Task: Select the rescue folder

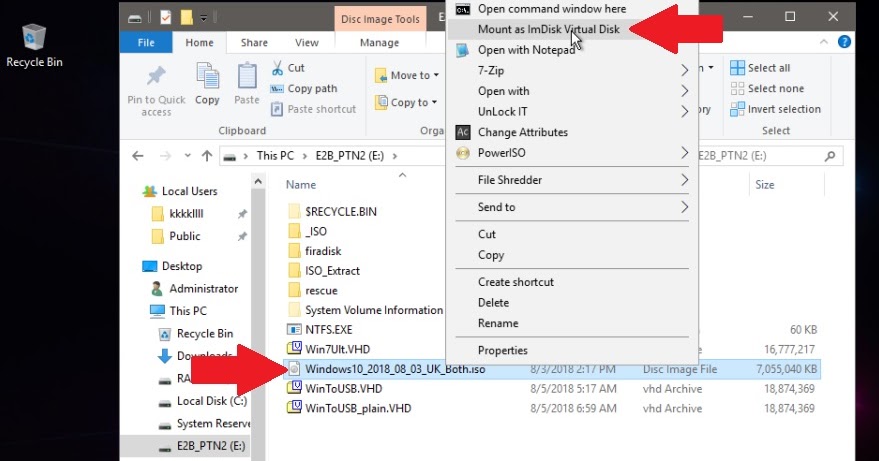Action: (312, 291)
